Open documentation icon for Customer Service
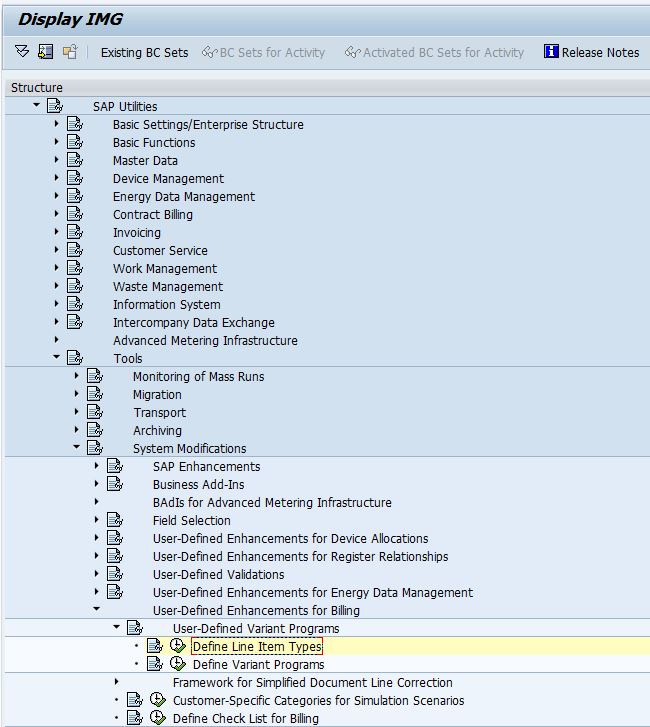The image size is (650, 727). (x=75, y=250)
